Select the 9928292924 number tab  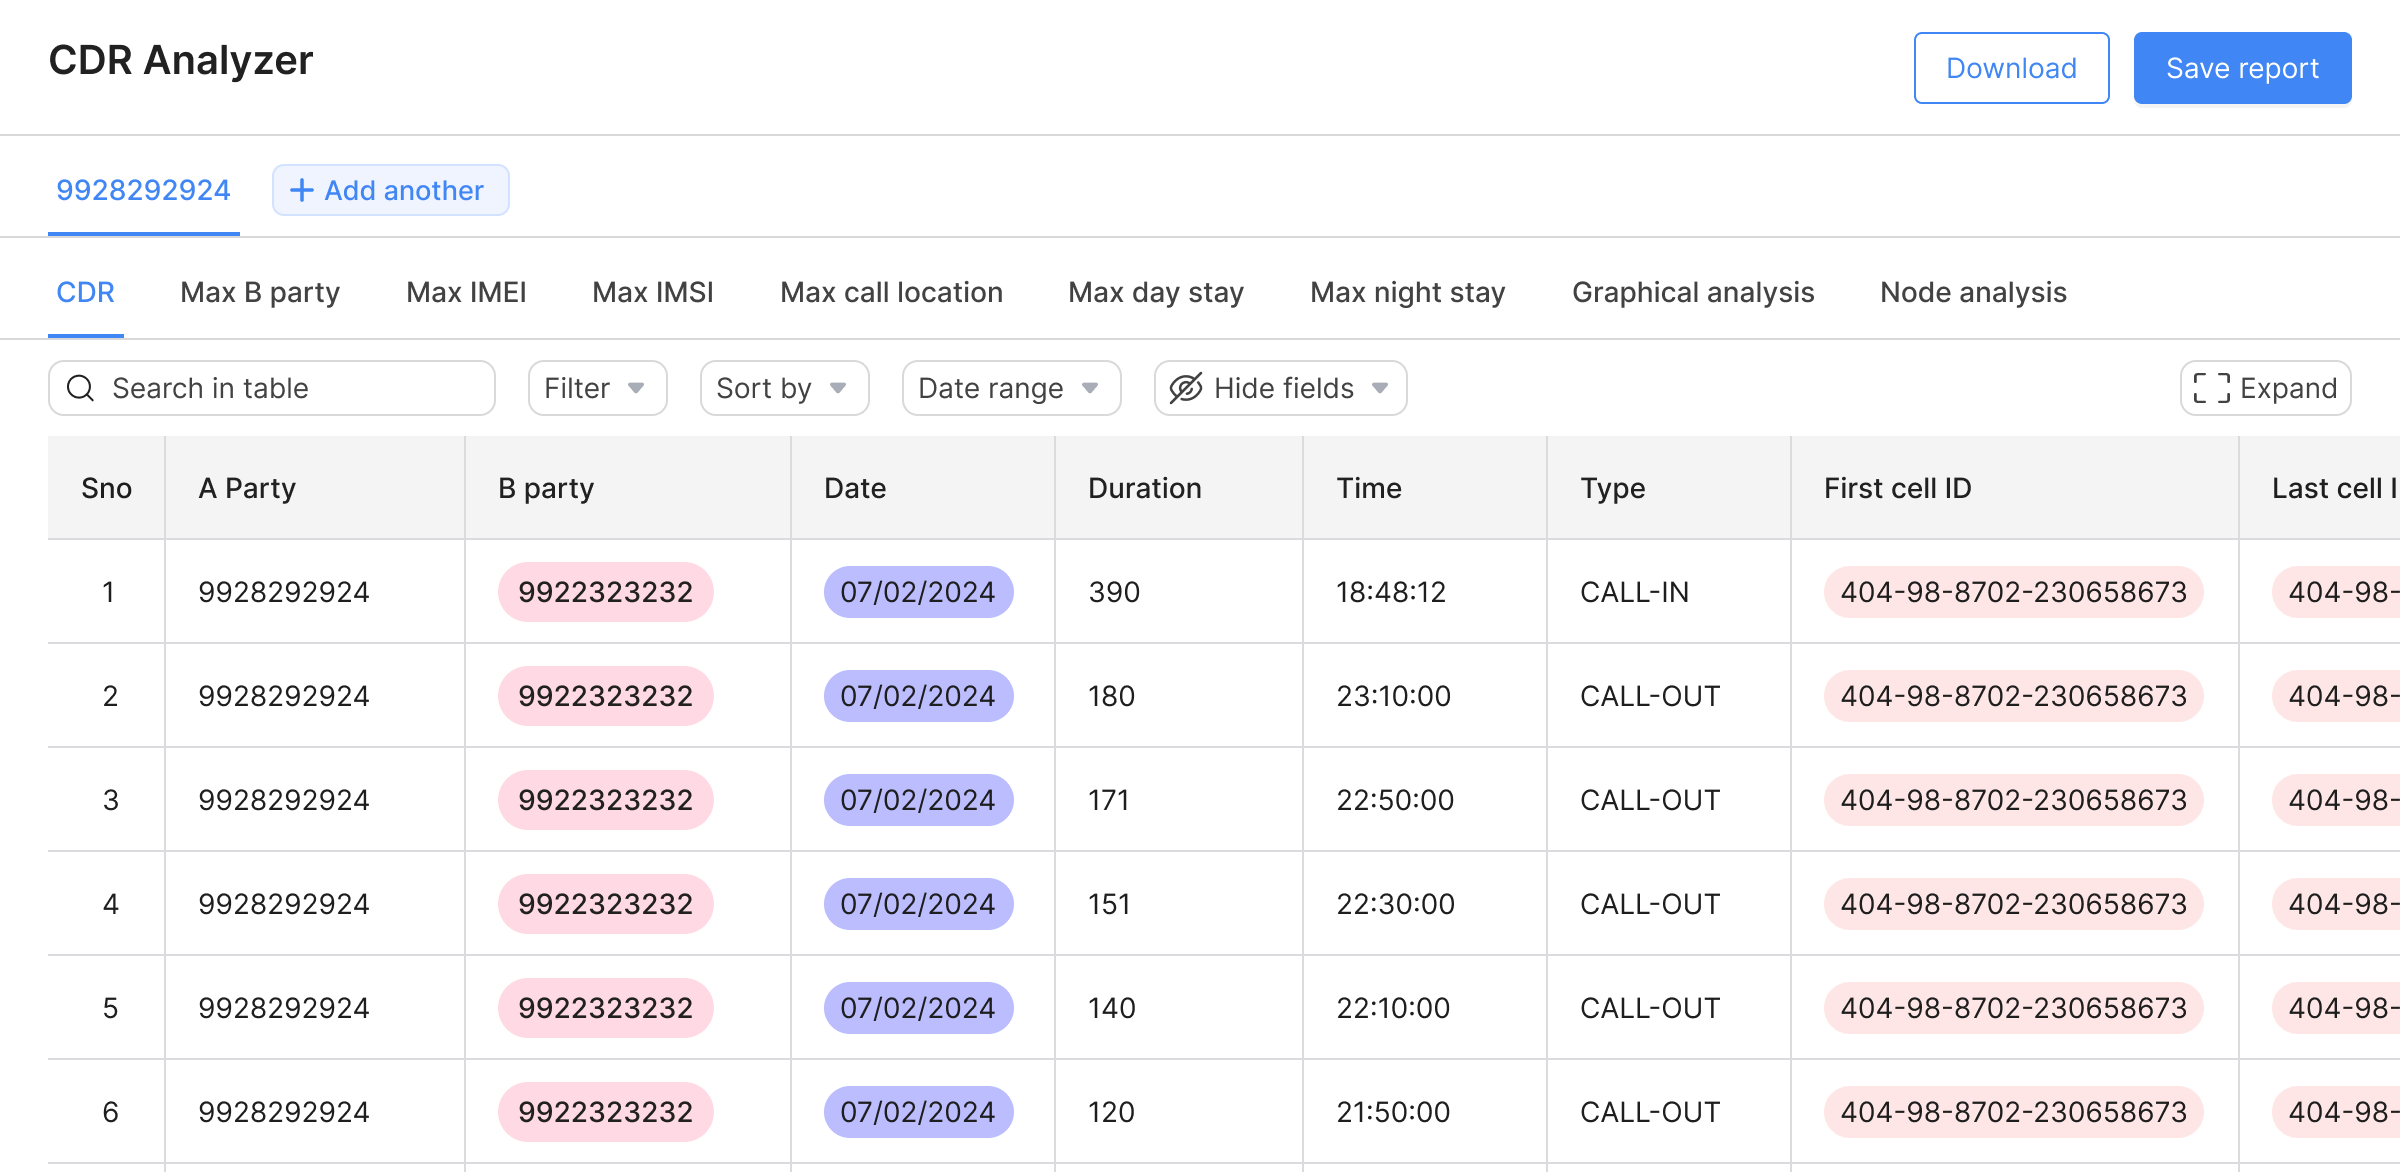click(143, 190)
